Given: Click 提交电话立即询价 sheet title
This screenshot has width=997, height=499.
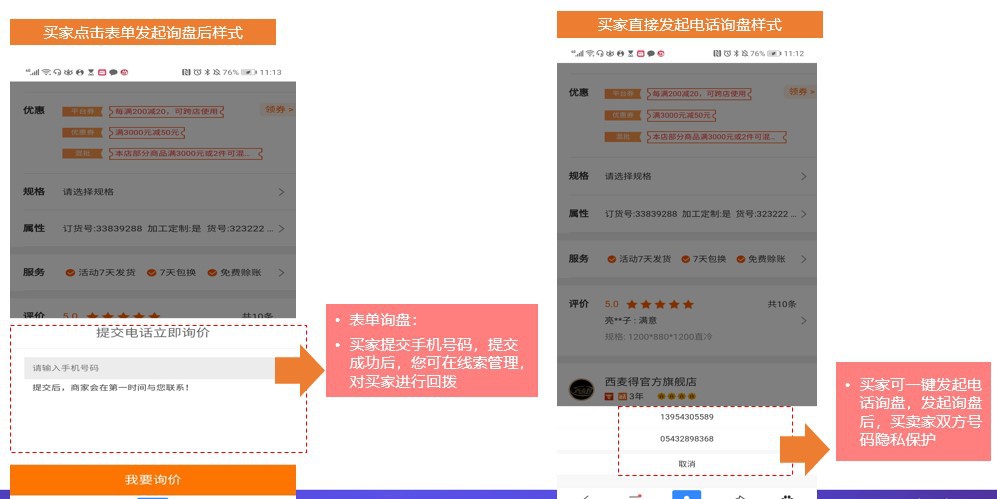Looking at the screenshot, I should pyautogui.click(x=153, y=332).
